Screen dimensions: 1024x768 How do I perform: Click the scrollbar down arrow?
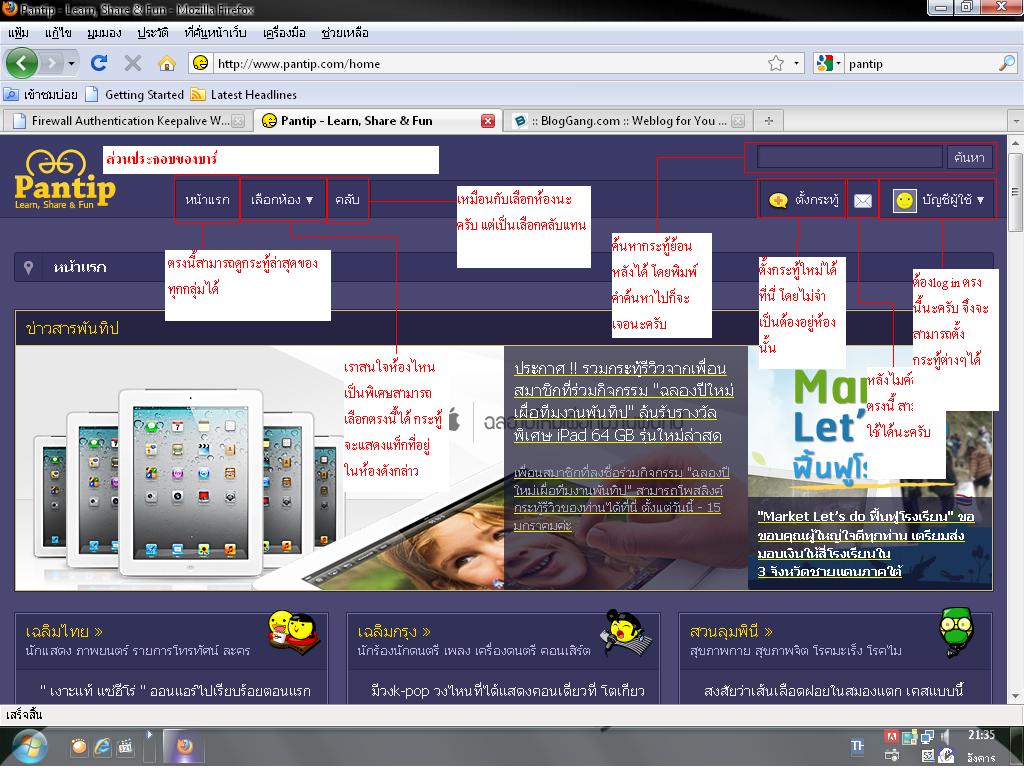coord(1016,696)
